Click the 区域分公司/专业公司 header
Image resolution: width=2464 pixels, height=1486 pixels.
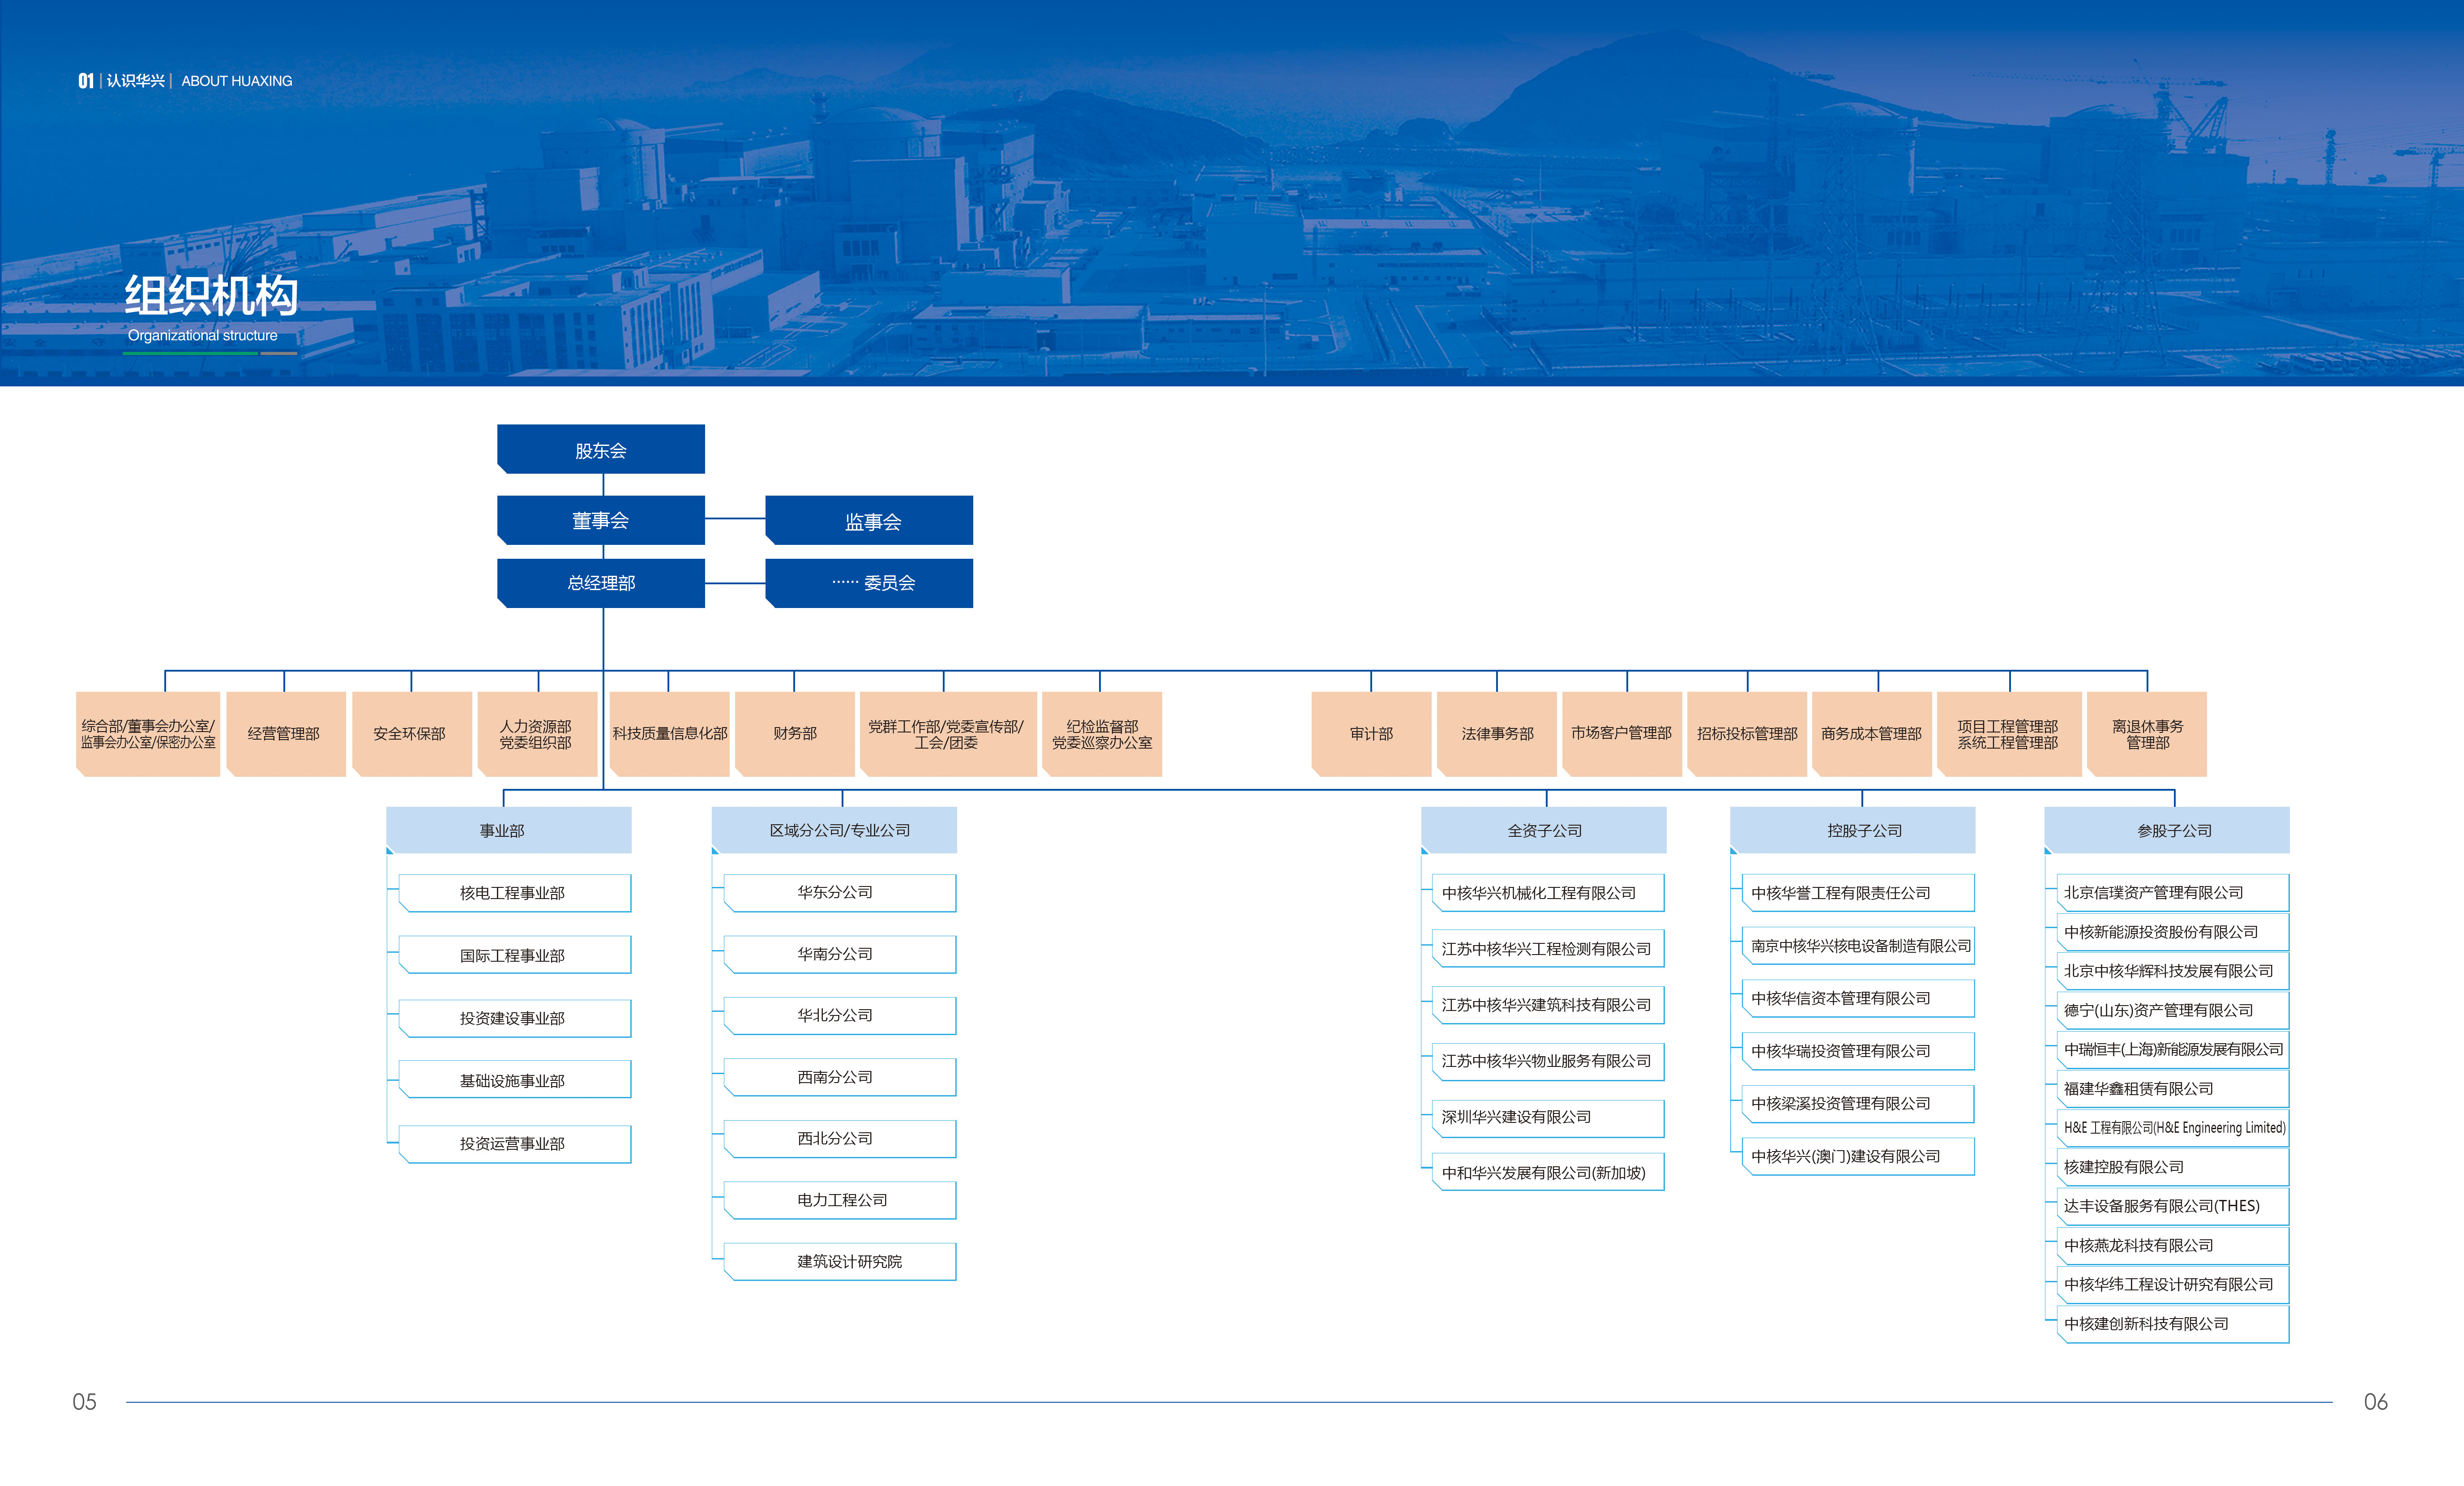[x=834, y=830]
